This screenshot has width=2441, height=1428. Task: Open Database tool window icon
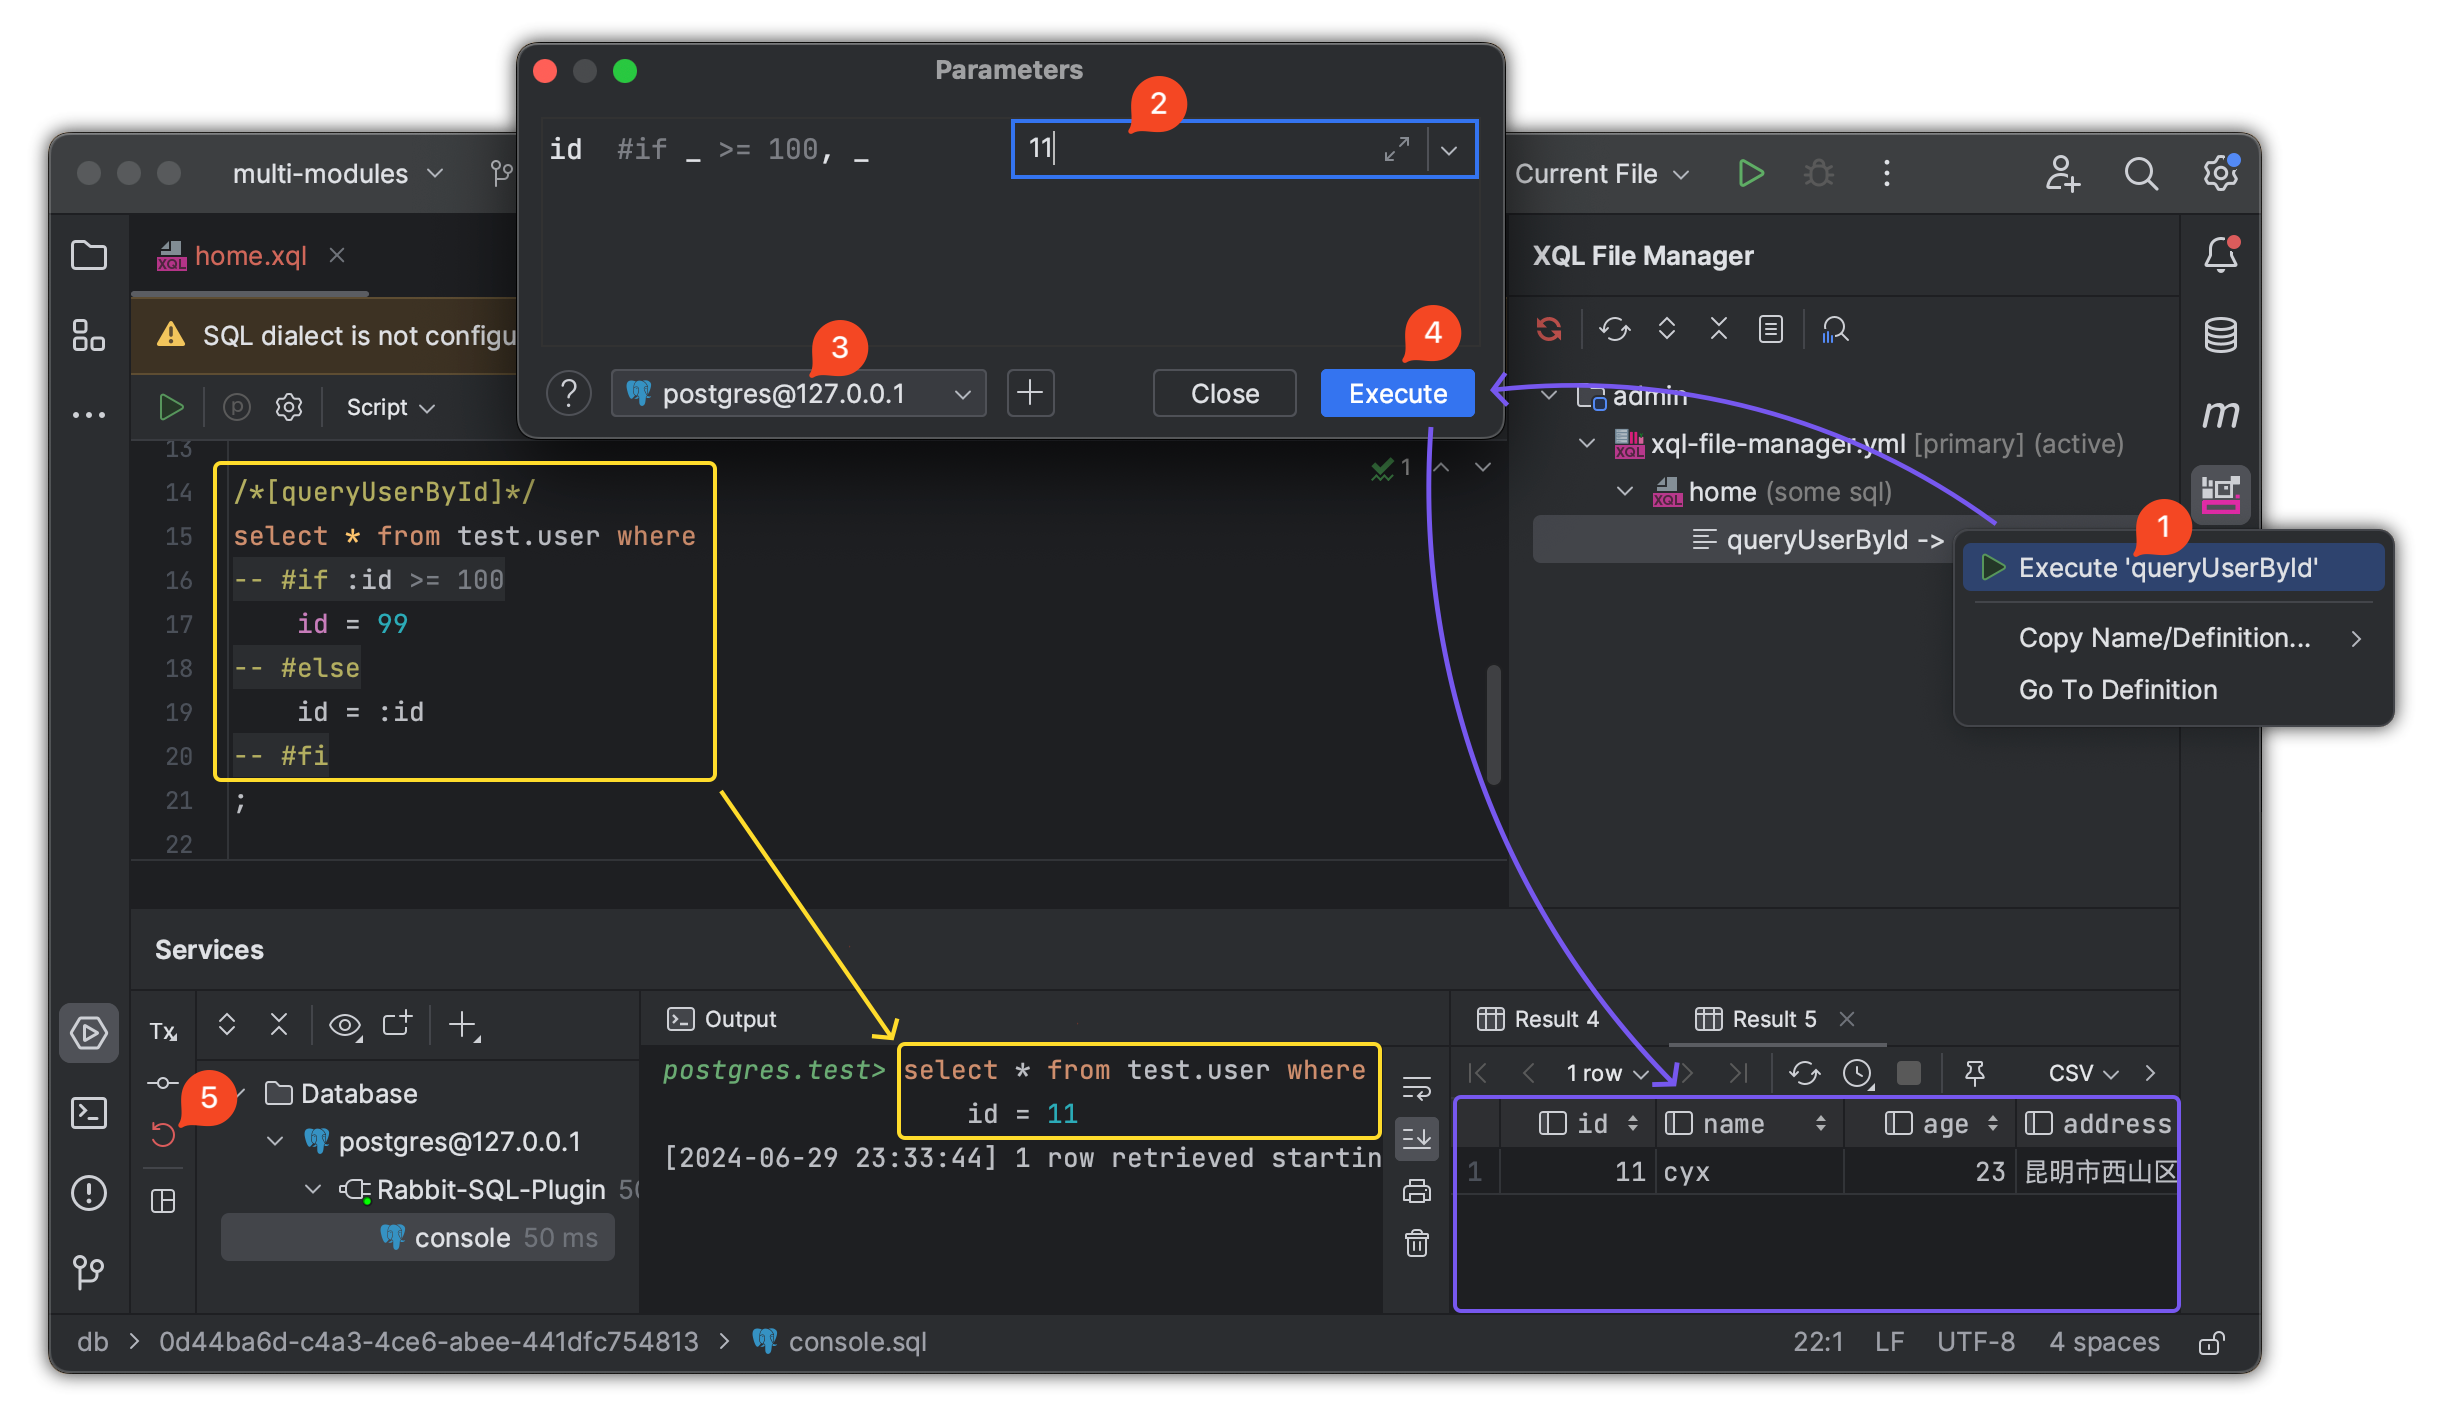pyautogui.click(x=2220, y=334)
